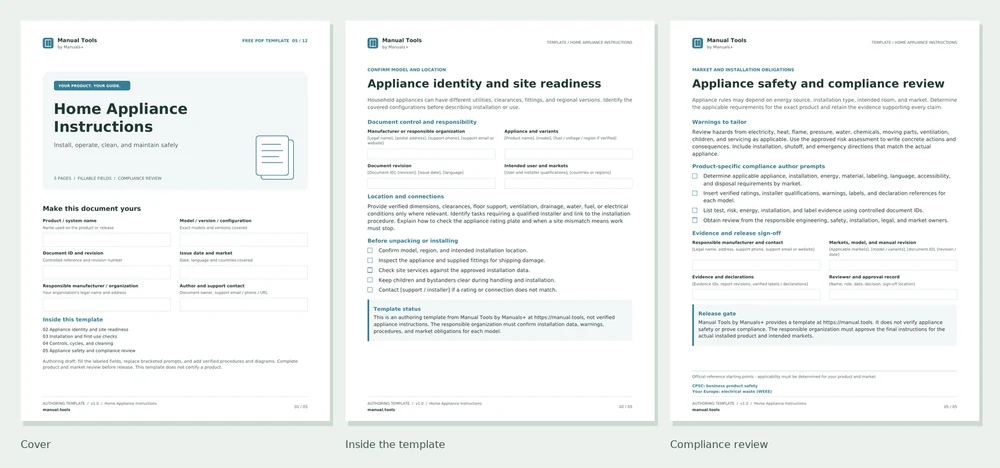Click the Manual Tools logo on compliance page
The width and height of the screenshot is (1000, 468).
[698, 43]
